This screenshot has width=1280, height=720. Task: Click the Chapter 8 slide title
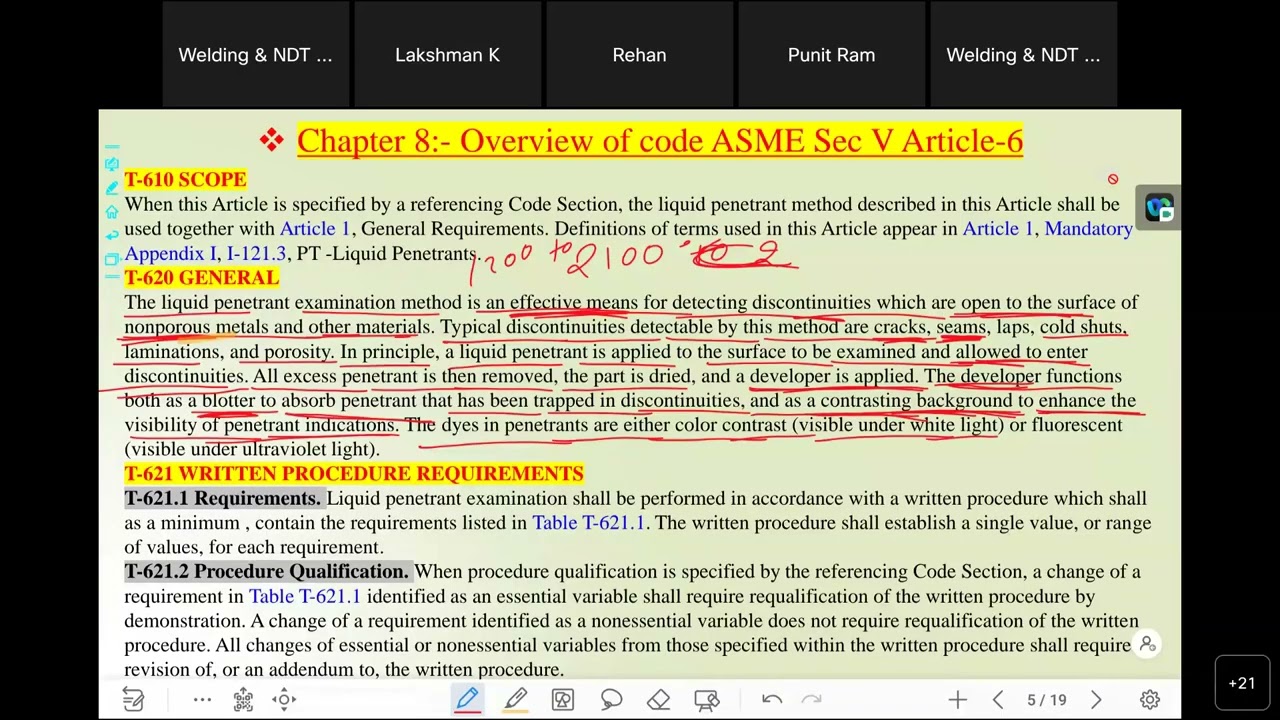pos(660,141)
